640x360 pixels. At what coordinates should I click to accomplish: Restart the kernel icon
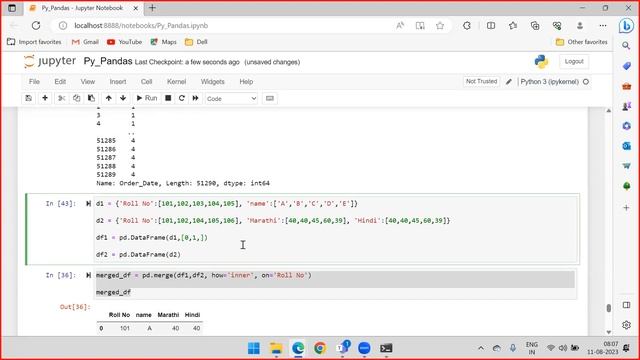182,98
